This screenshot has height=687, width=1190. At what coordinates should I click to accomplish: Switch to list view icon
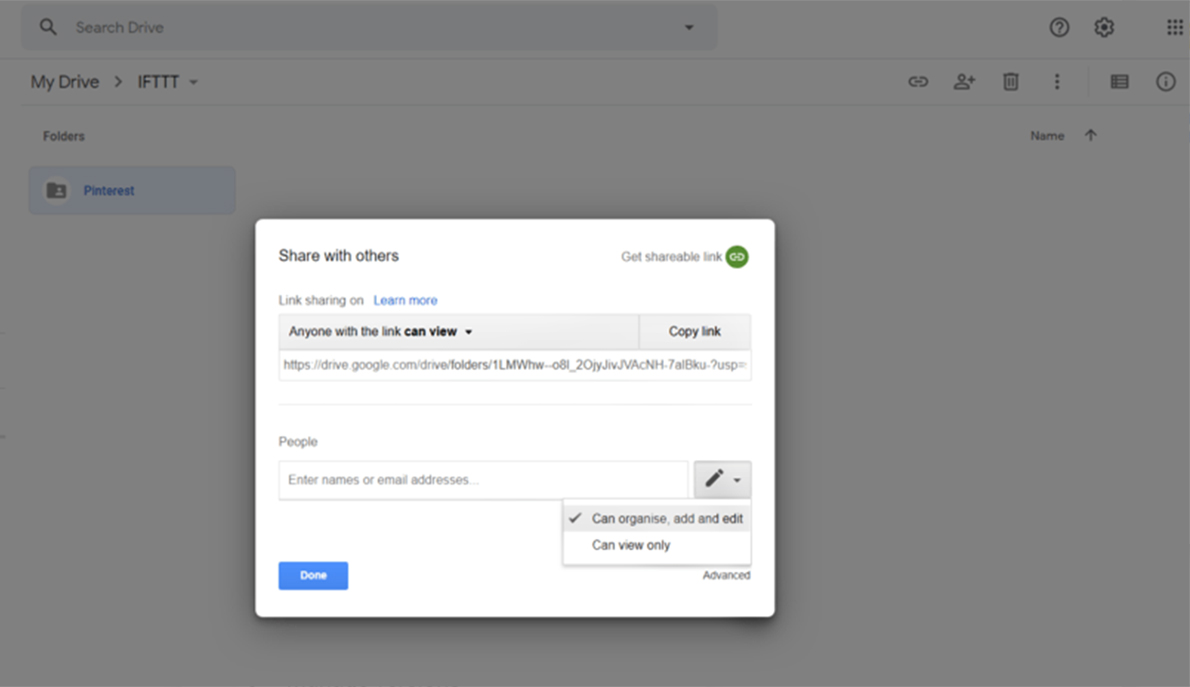pos(1119,81)
